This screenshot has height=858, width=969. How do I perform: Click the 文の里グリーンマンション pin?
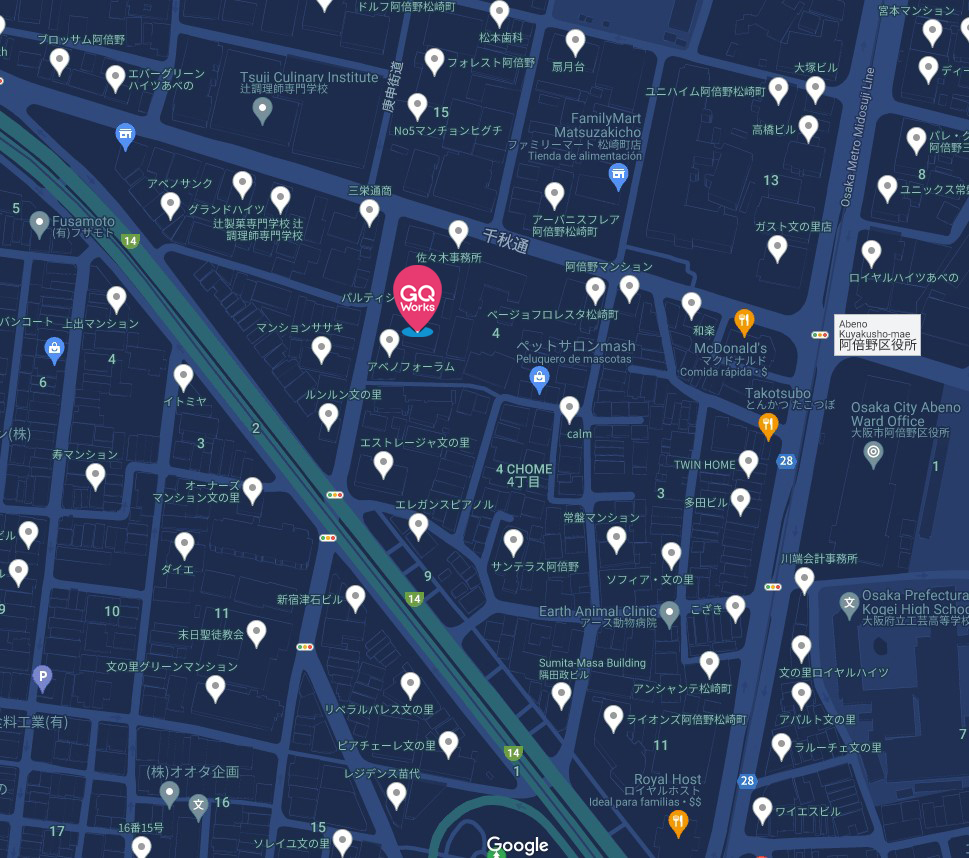click(x=215, y=689)
